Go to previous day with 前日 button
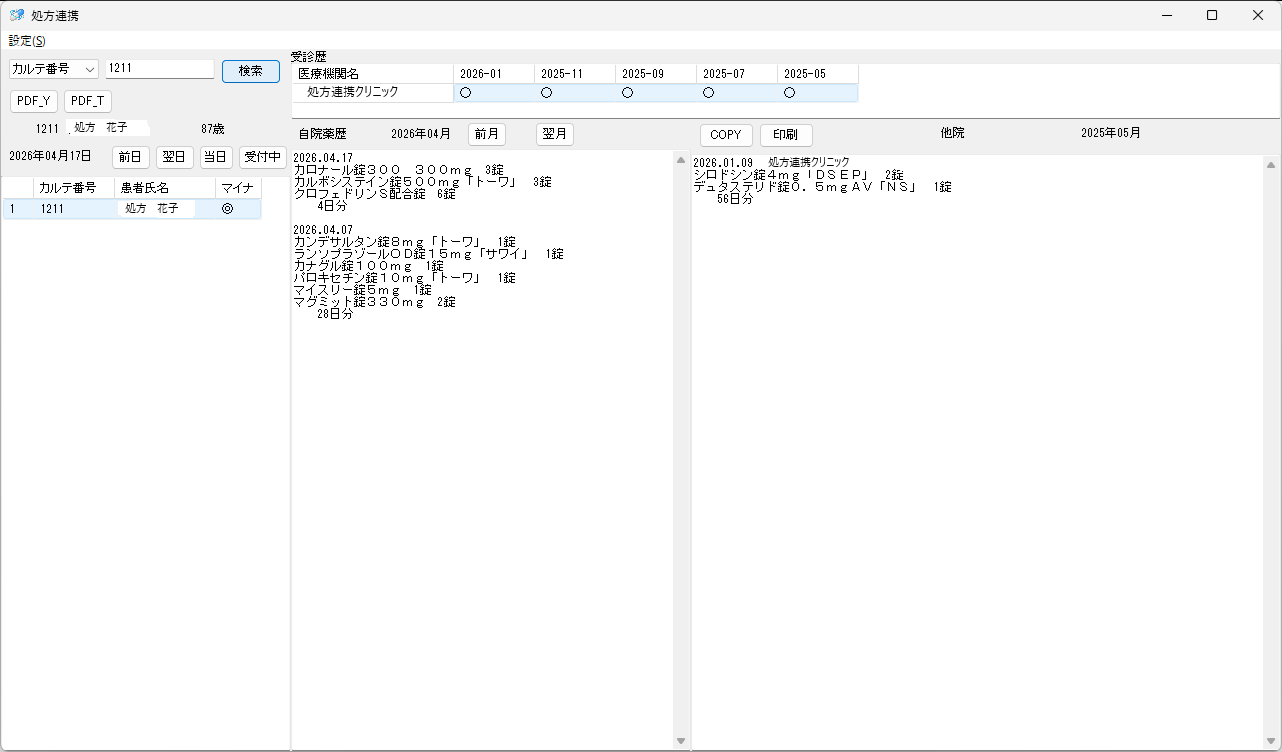 tap(131, 157)
